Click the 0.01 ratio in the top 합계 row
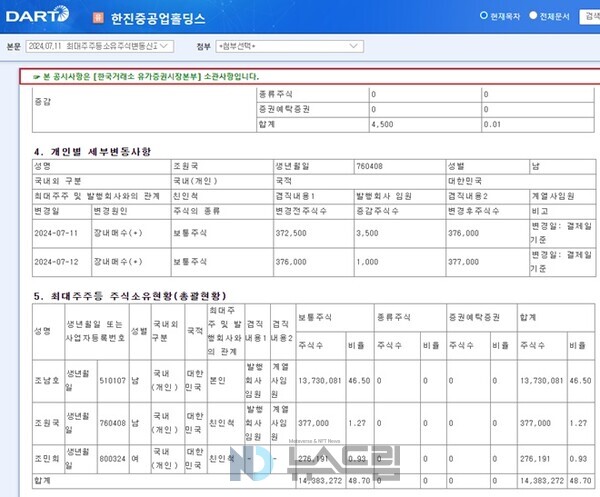The height and width of the screenshot is (497, 600). [492, 124]
